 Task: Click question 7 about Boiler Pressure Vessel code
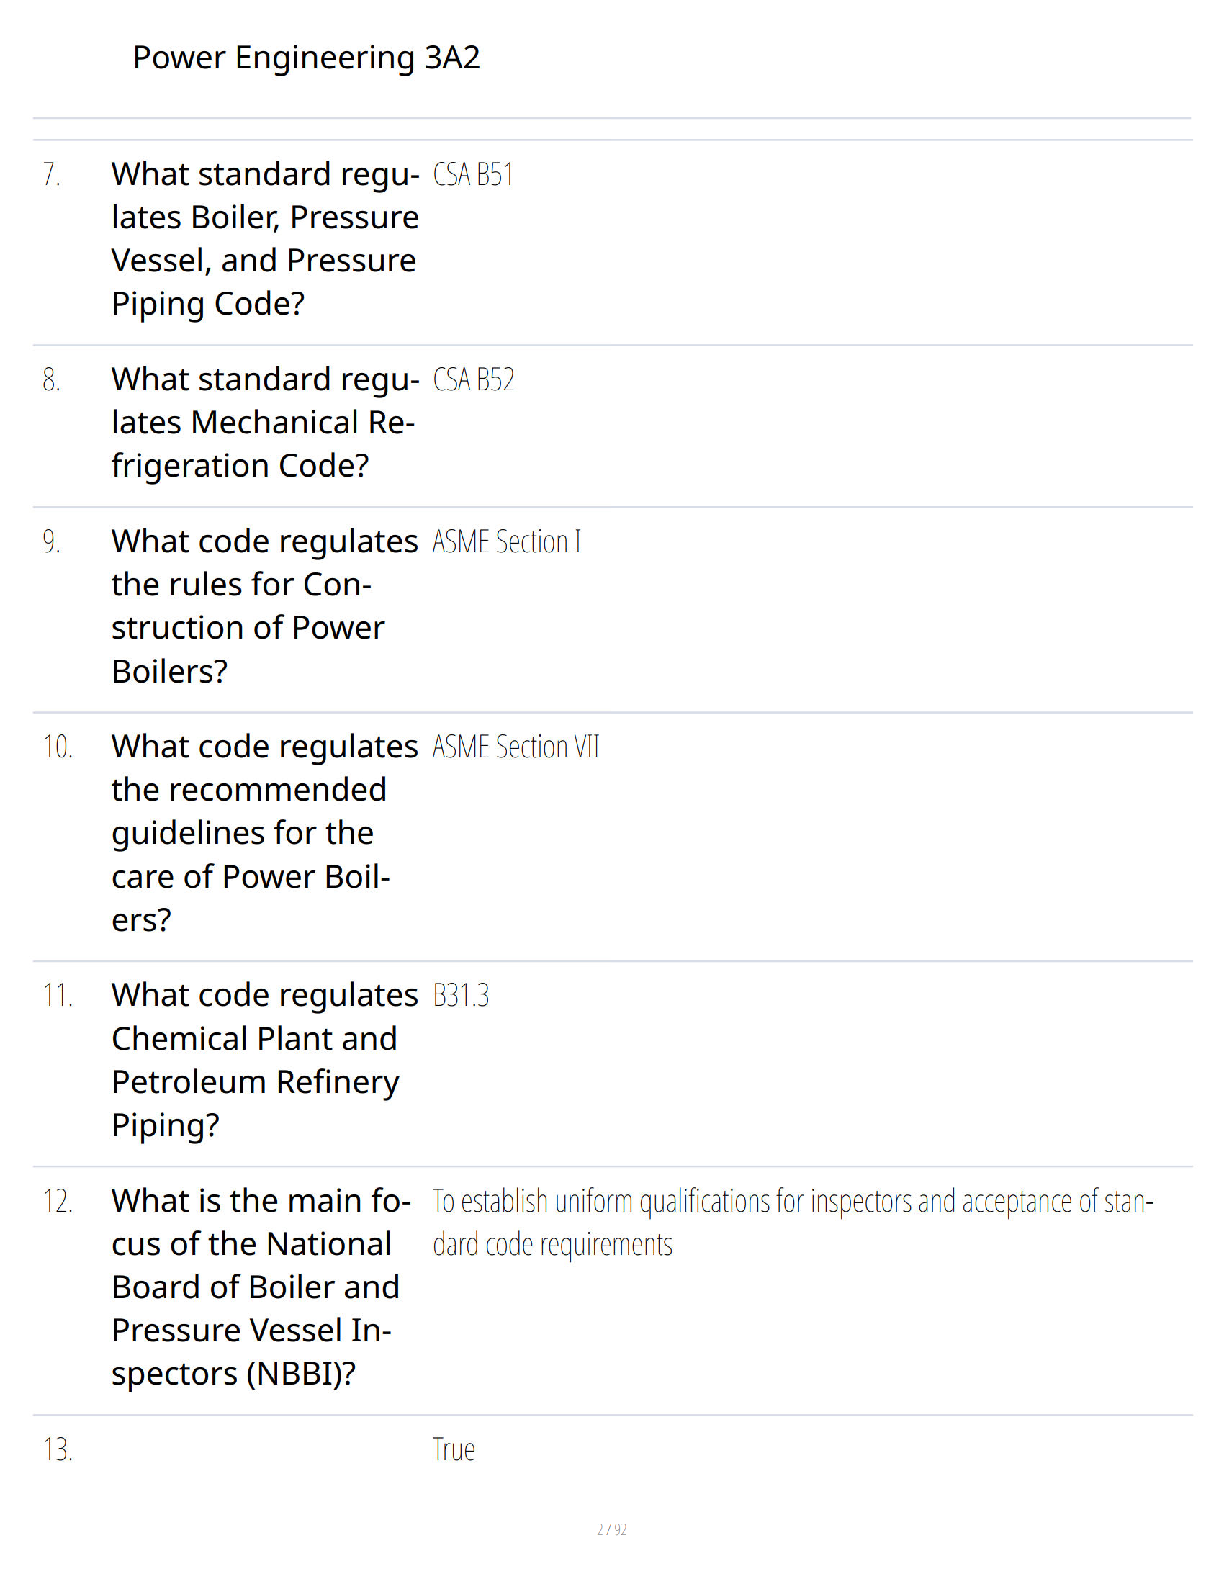tap(266, 239)
